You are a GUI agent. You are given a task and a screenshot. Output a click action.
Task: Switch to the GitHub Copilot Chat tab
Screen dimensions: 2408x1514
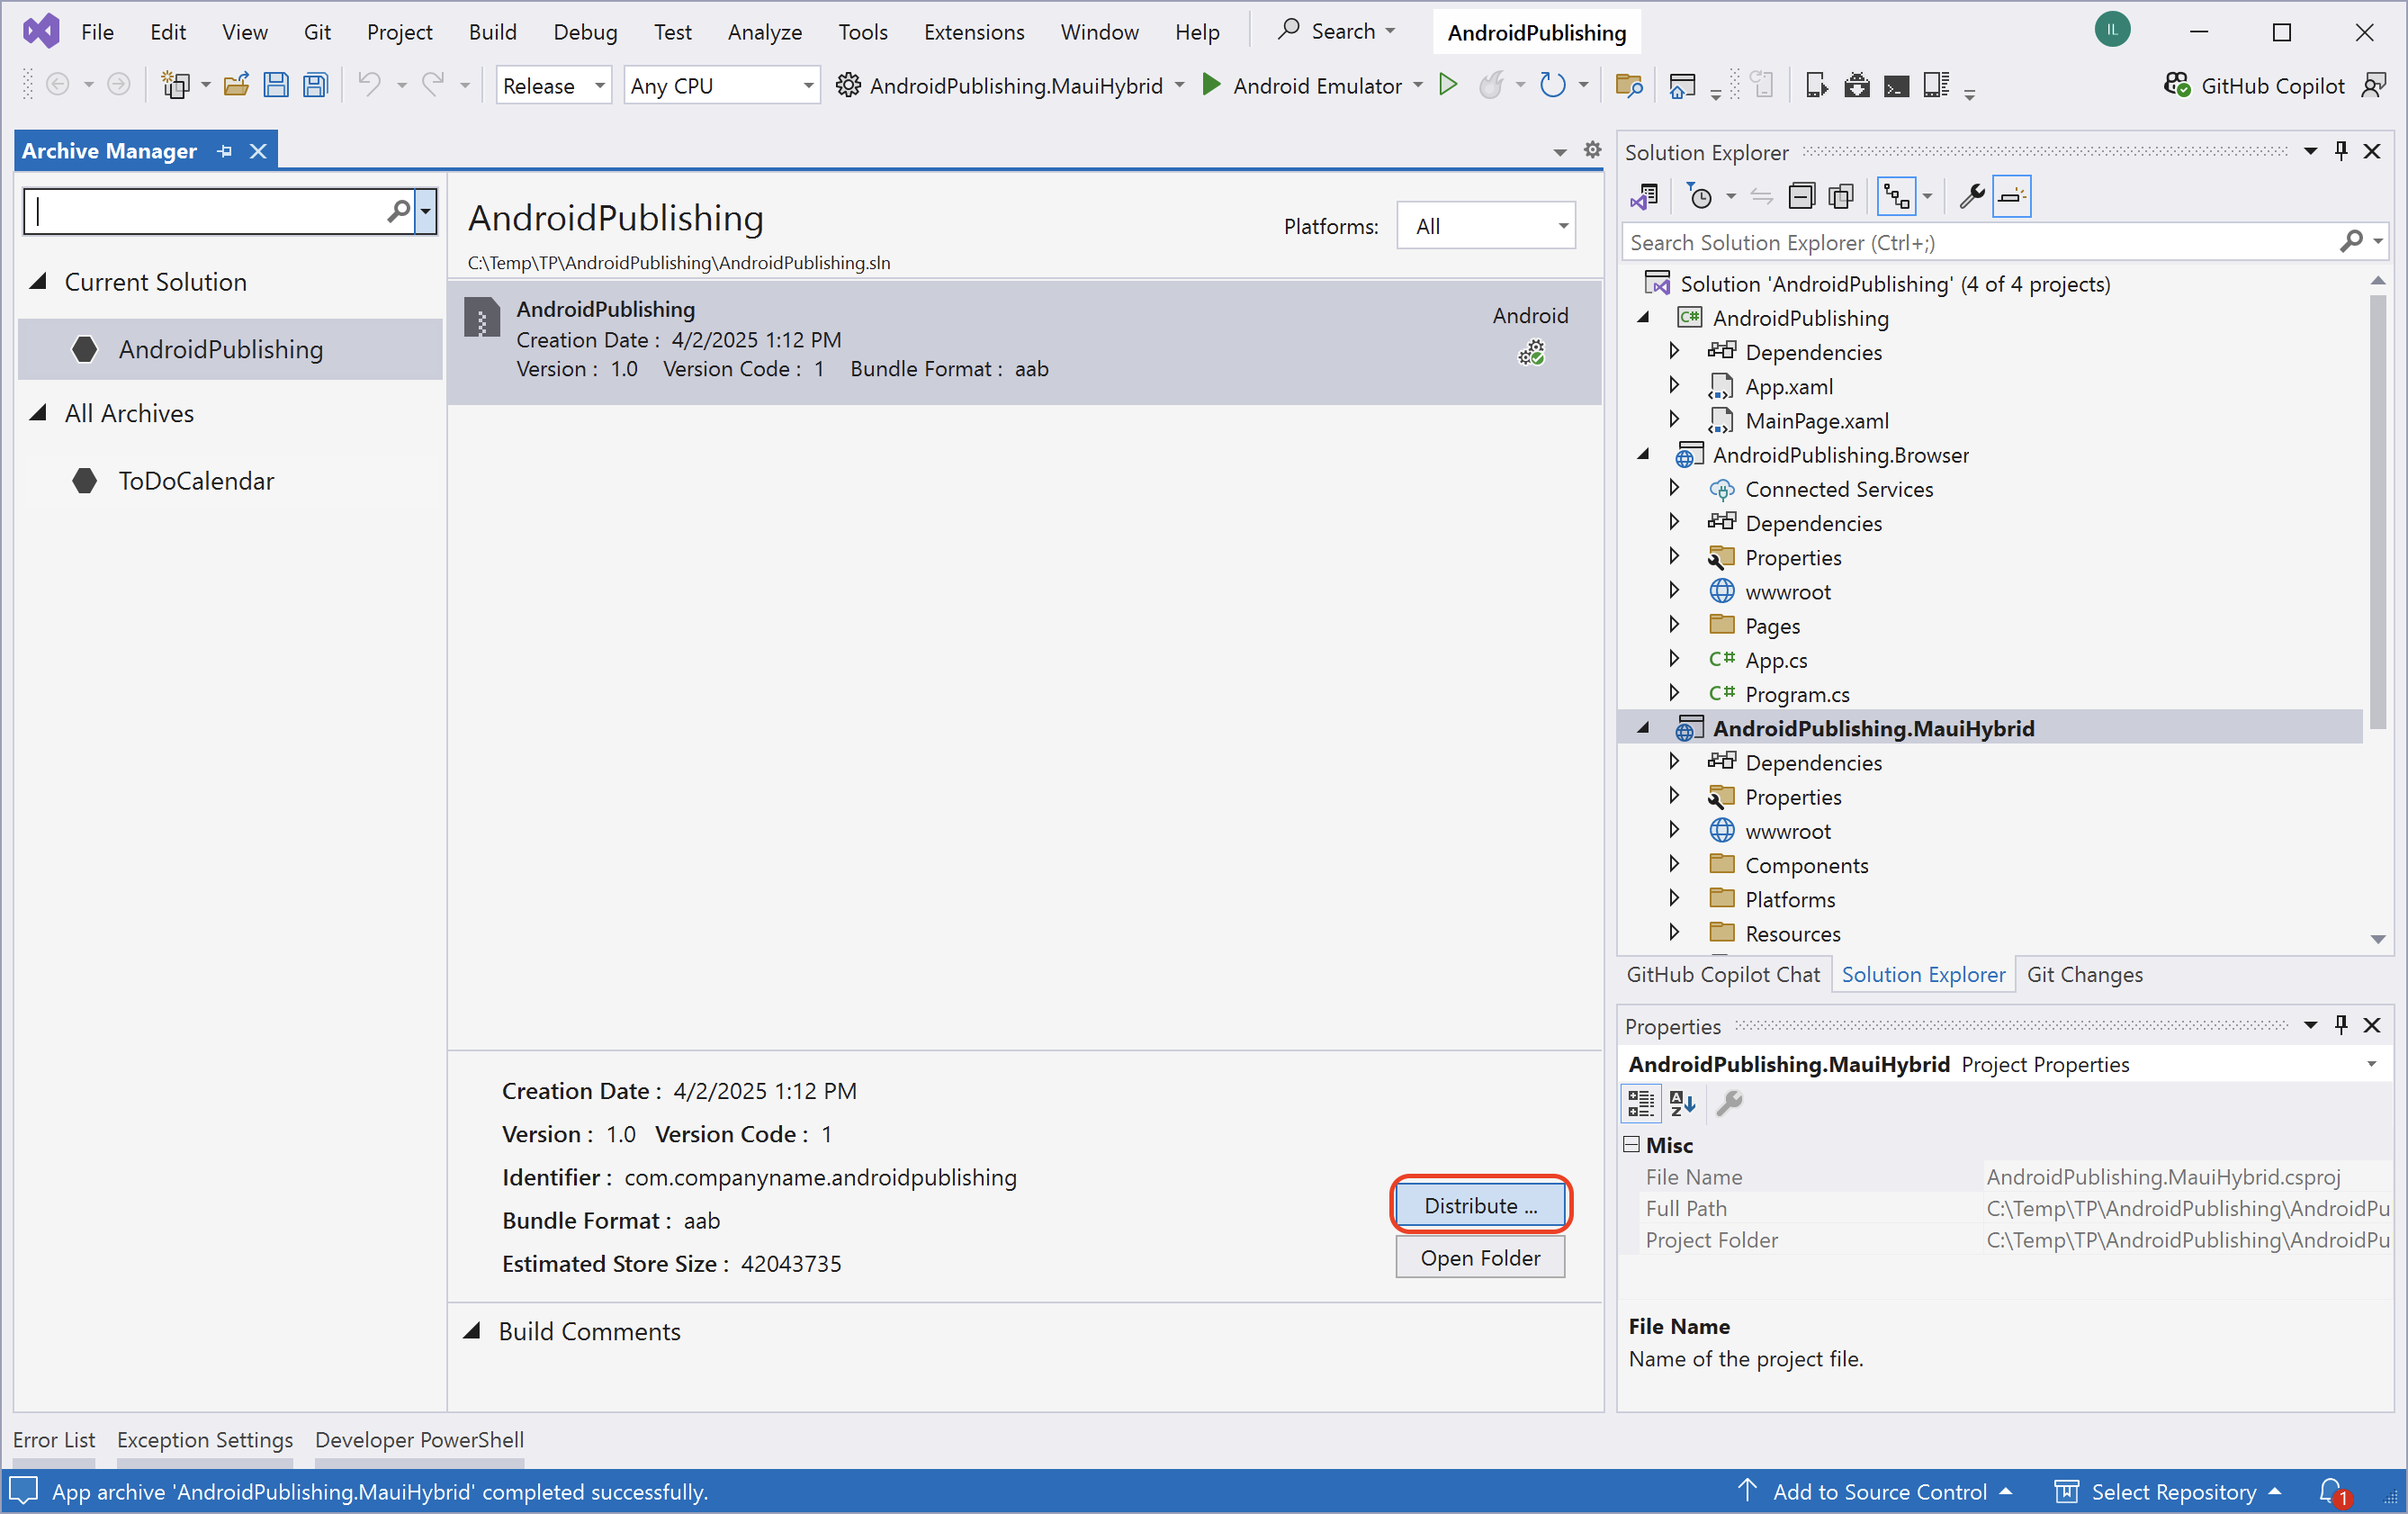(1723, 974)
